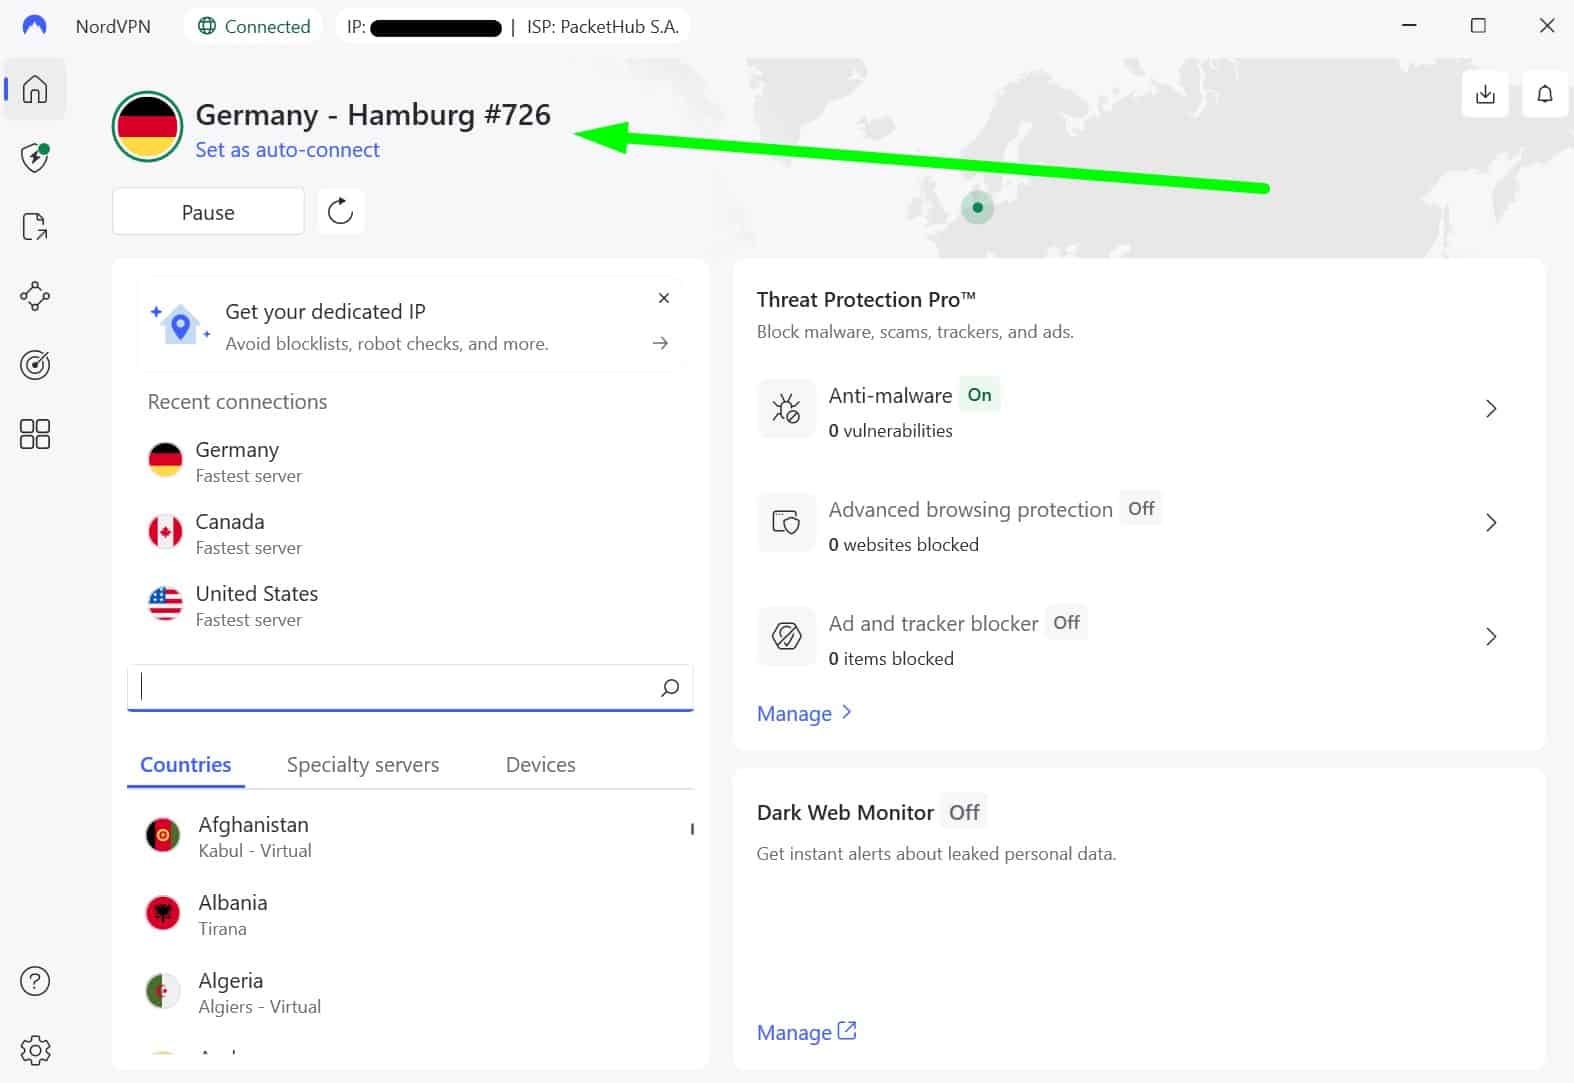
Task: Open Dark Web Monitor Manage link
Action: tap(807, 1032)
